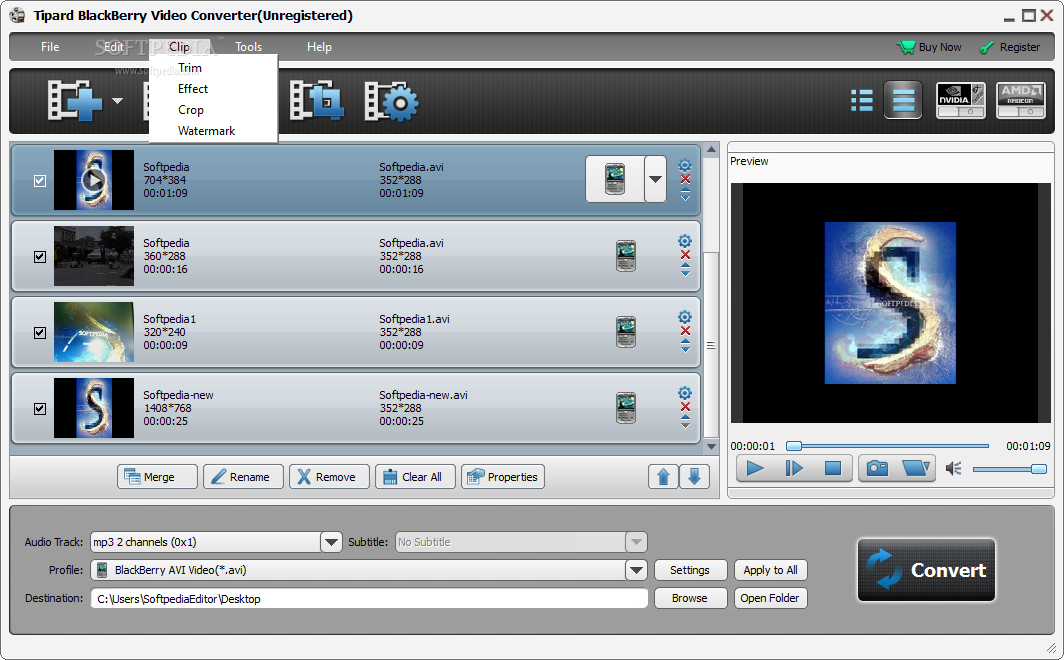Remove Softpedia1 with red X icon

click(x=685, y=331)
